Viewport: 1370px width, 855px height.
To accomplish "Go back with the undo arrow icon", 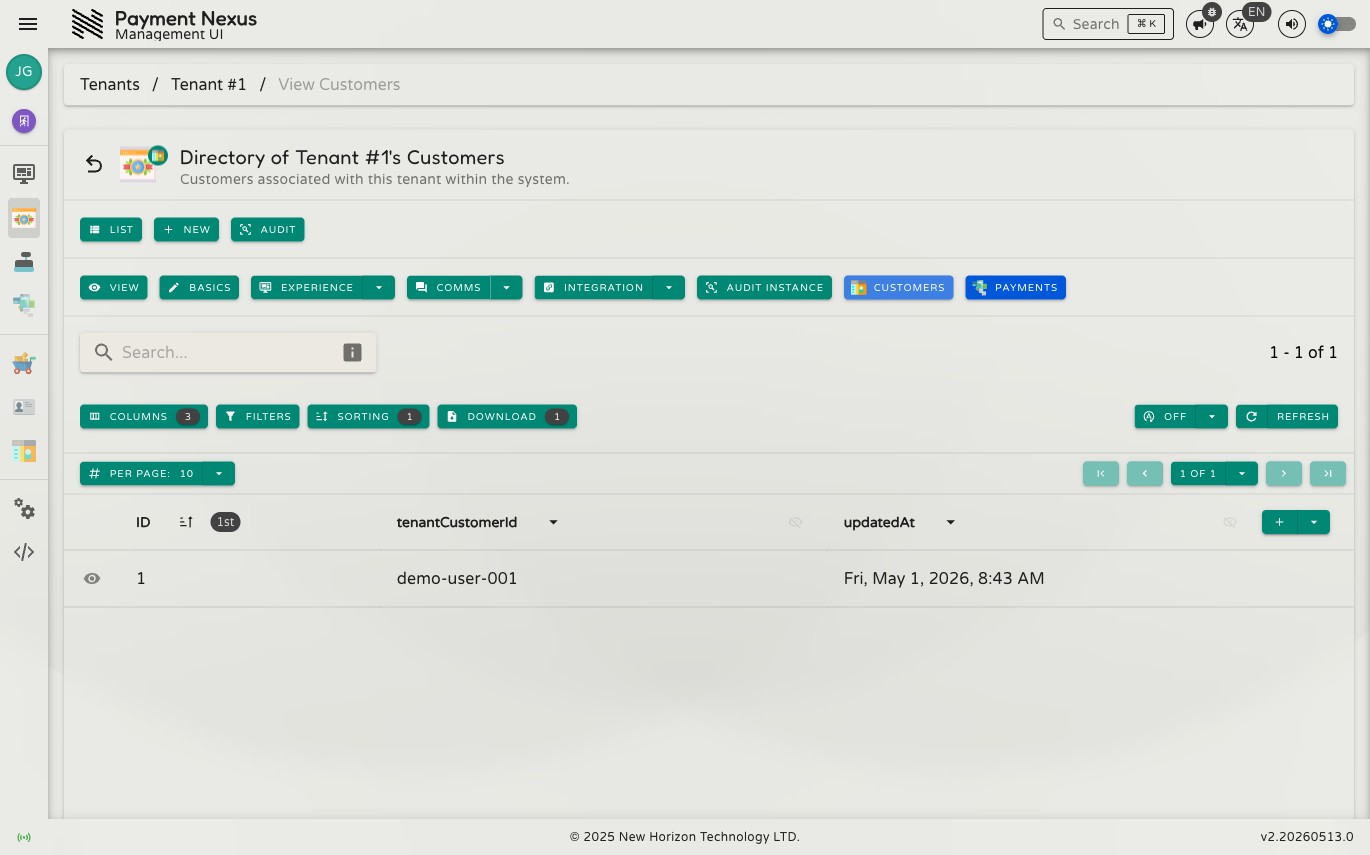I will [x=94, y=164].
